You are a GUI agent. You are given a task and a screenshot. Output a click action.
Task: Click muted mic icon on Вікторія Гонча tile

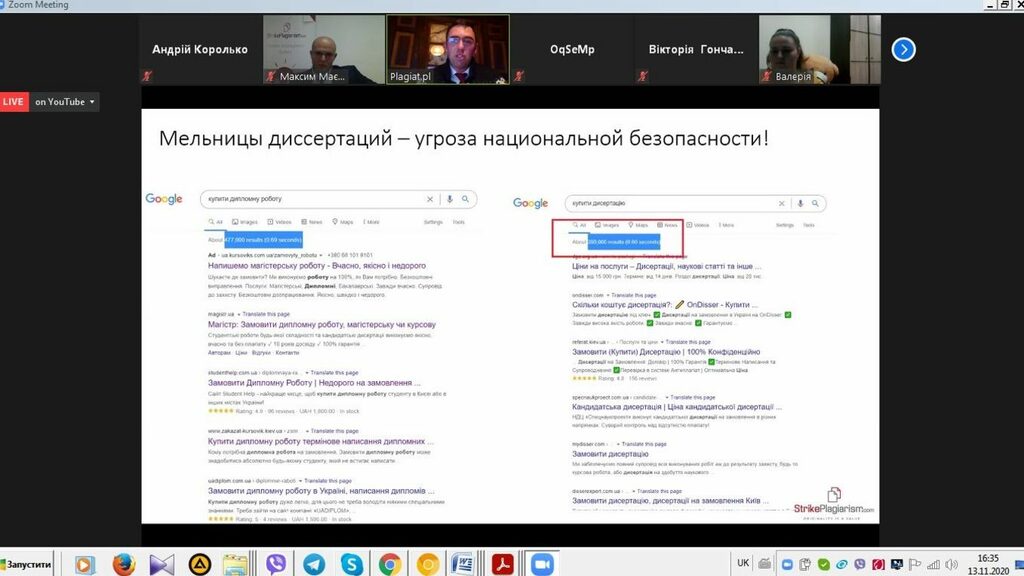642,76
